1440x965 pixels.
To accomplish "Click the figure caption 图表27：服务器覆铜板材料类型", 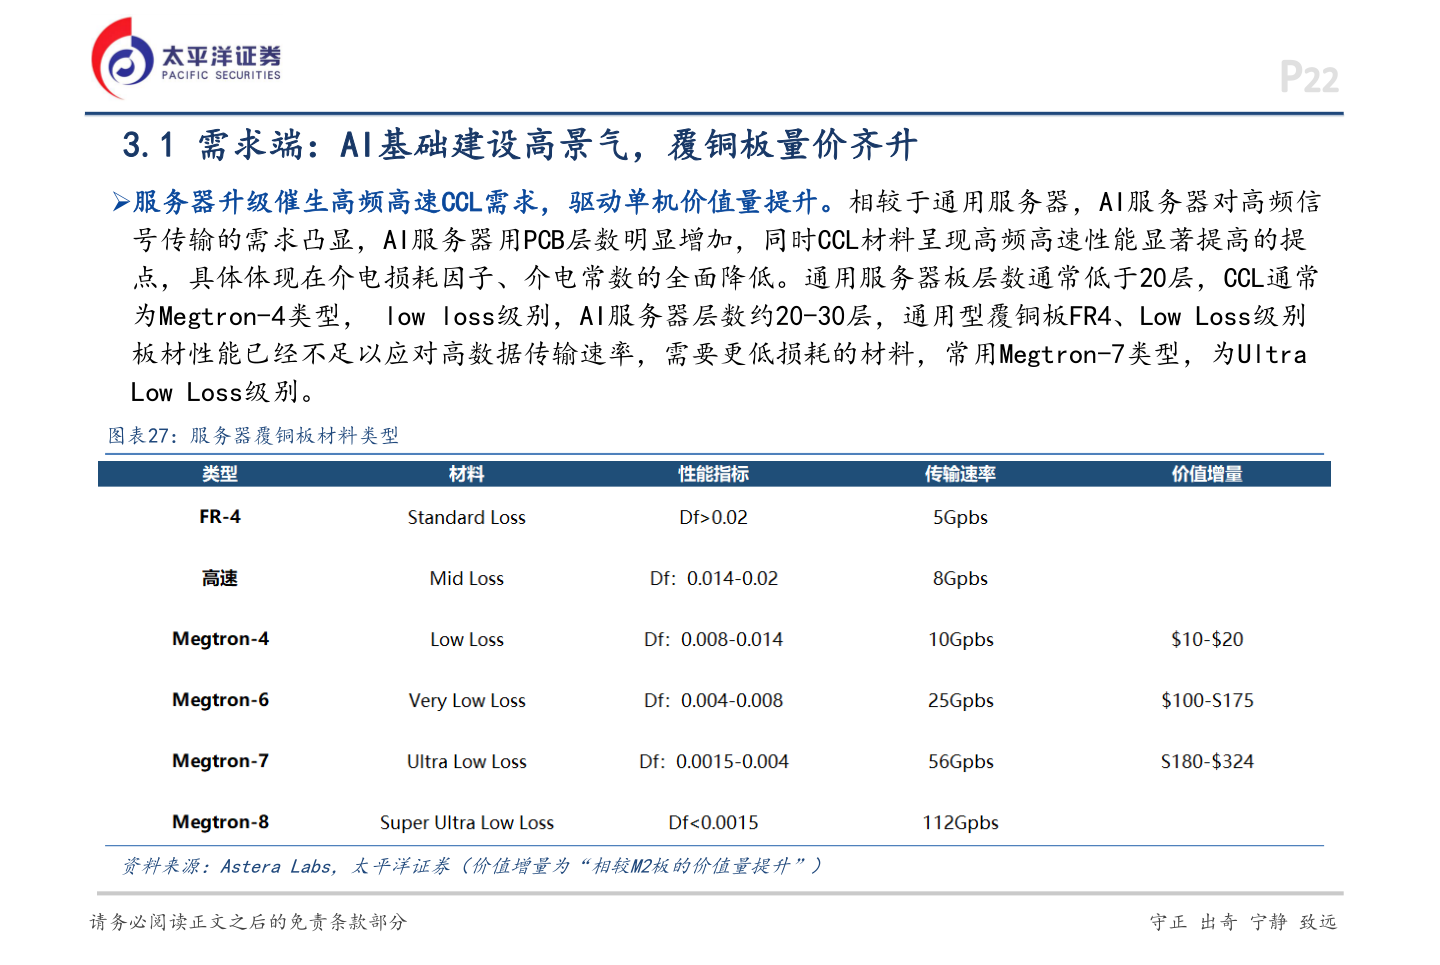I will tap(254, 435).
